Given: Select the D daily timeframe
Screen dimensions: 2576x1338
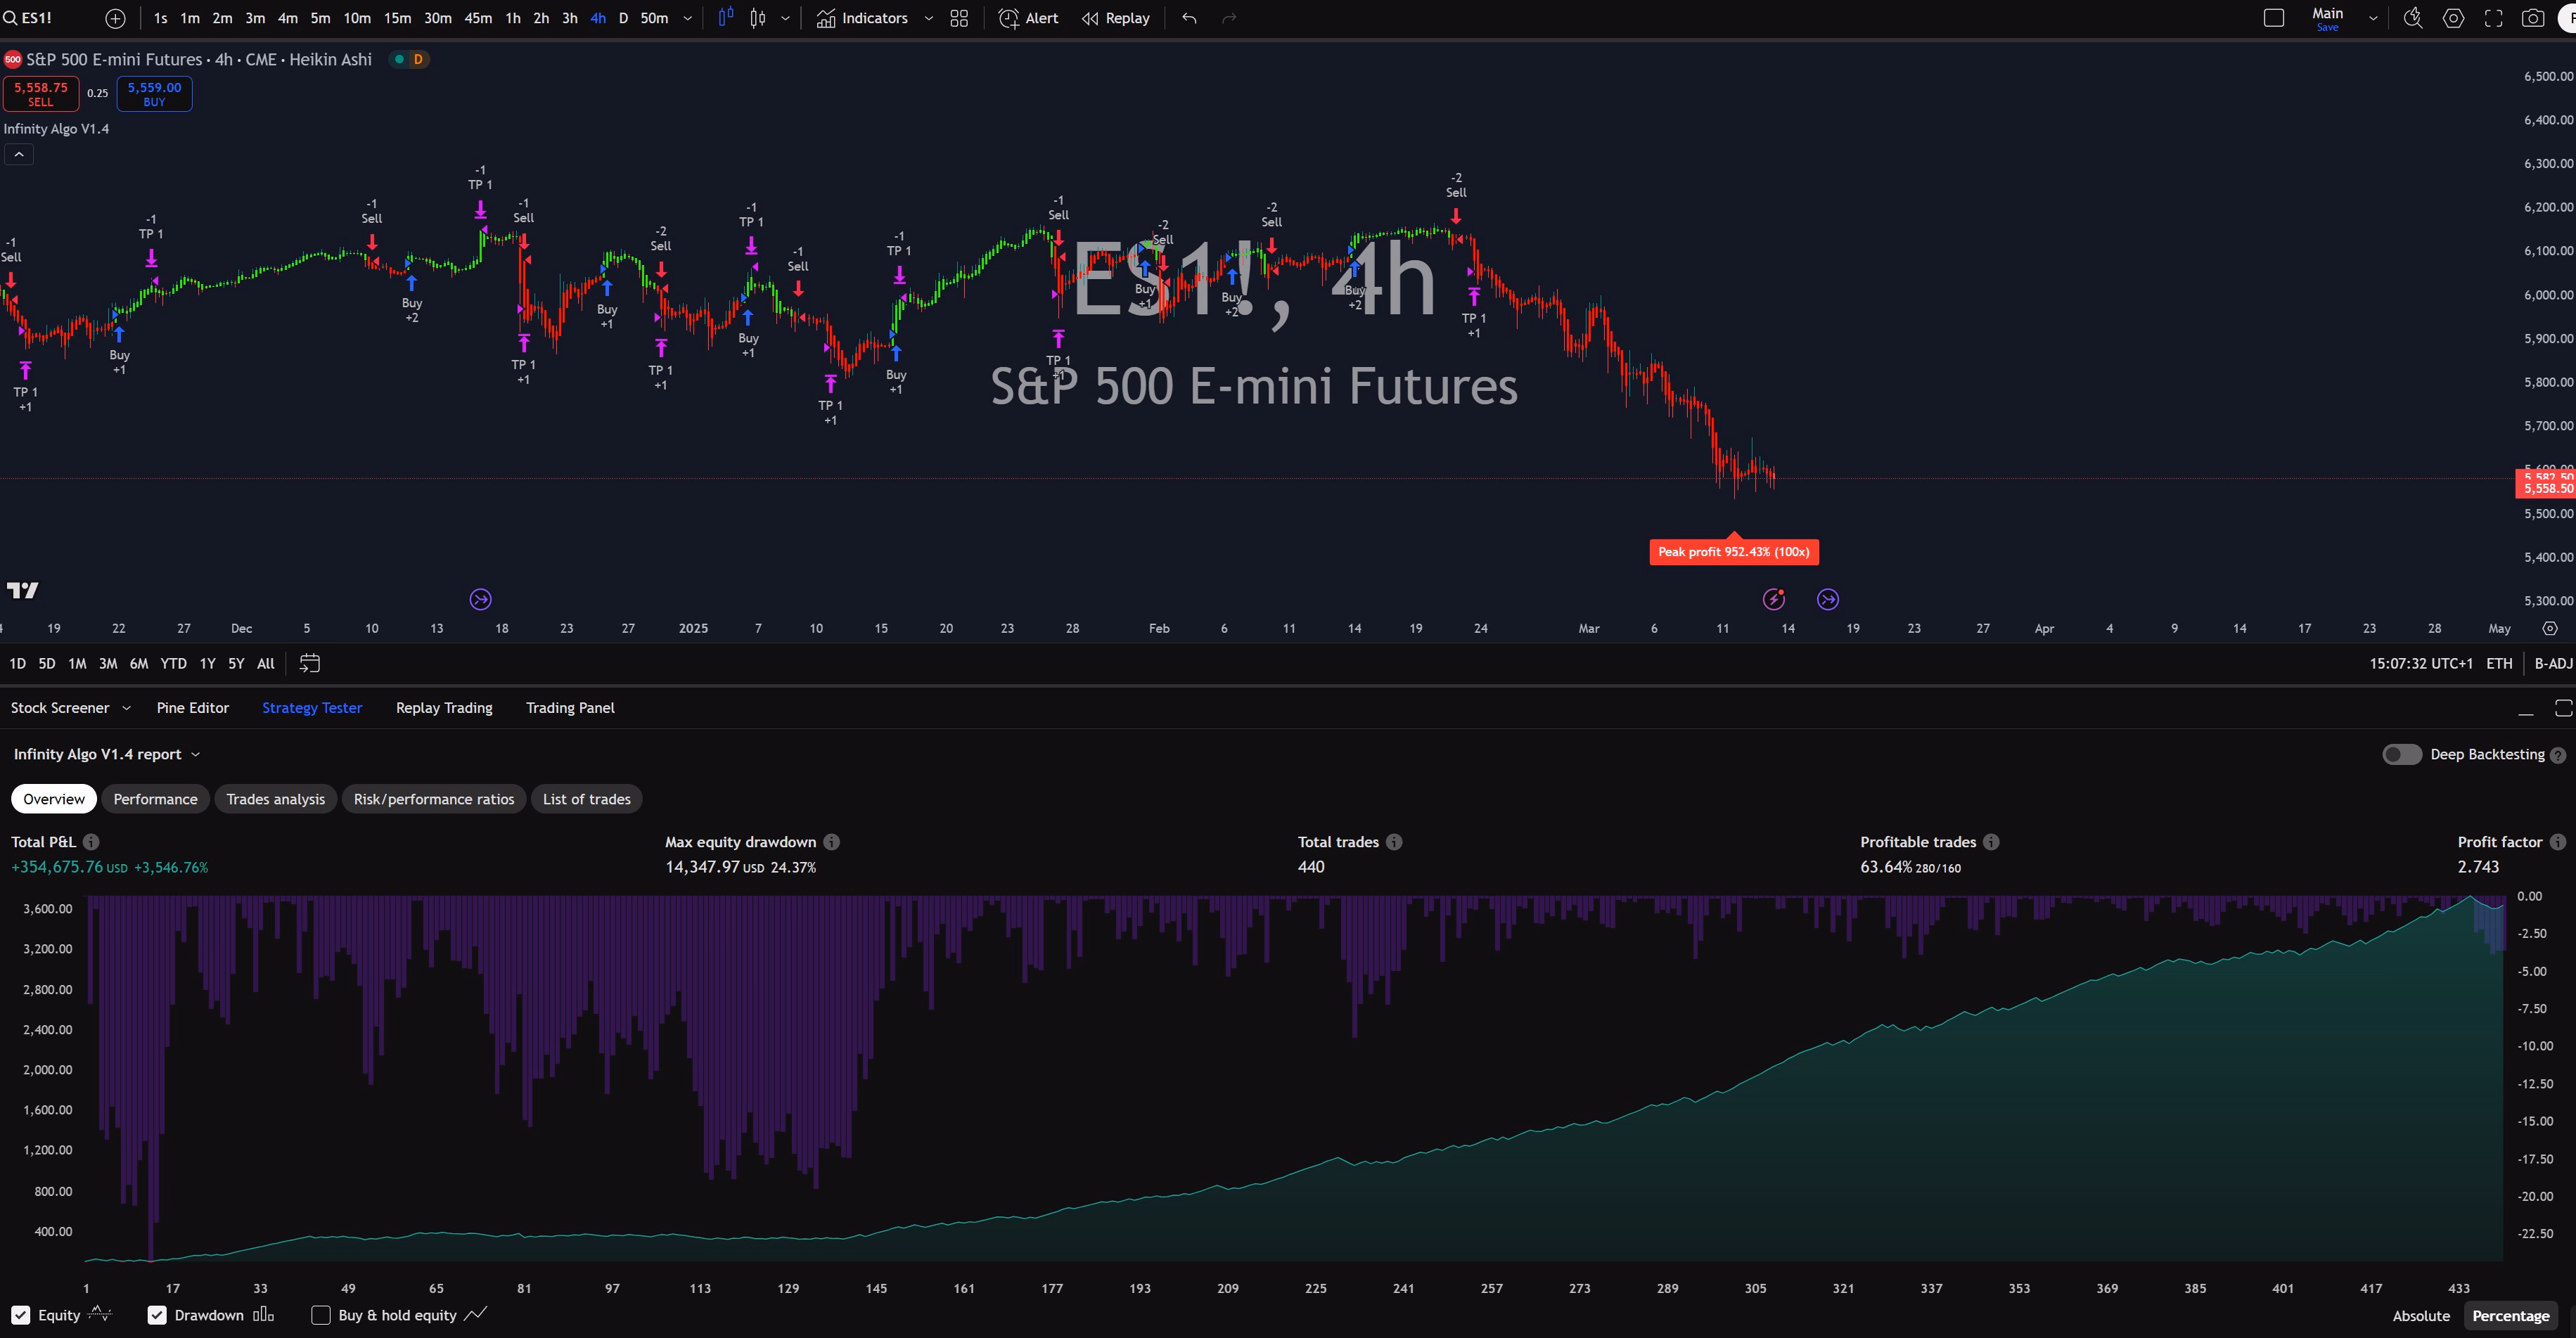Looking at the screenshot, I should [623, 18].
